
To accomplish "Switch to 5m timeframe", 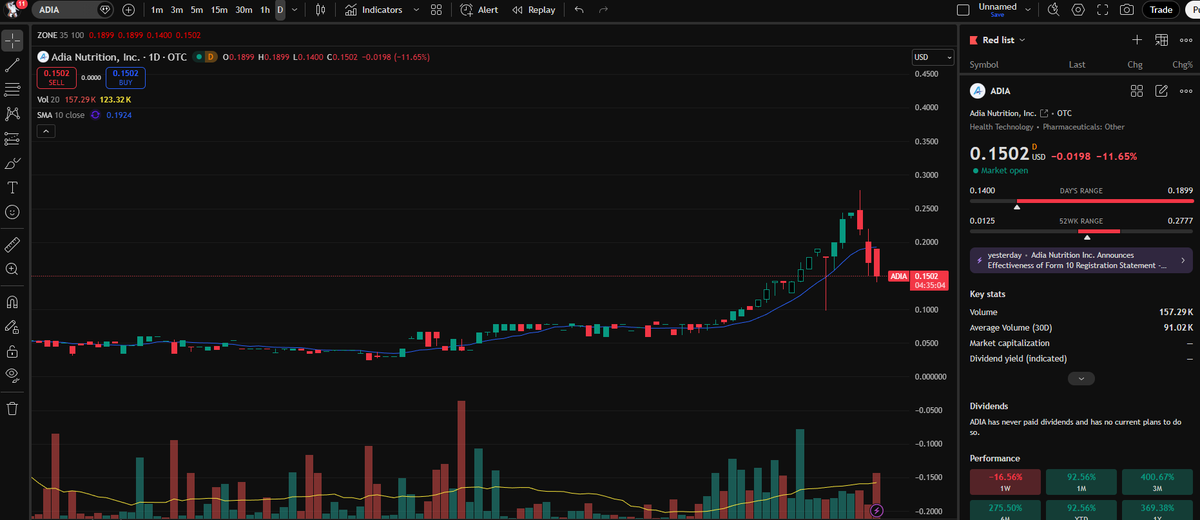I will click(x=197, y=10).
